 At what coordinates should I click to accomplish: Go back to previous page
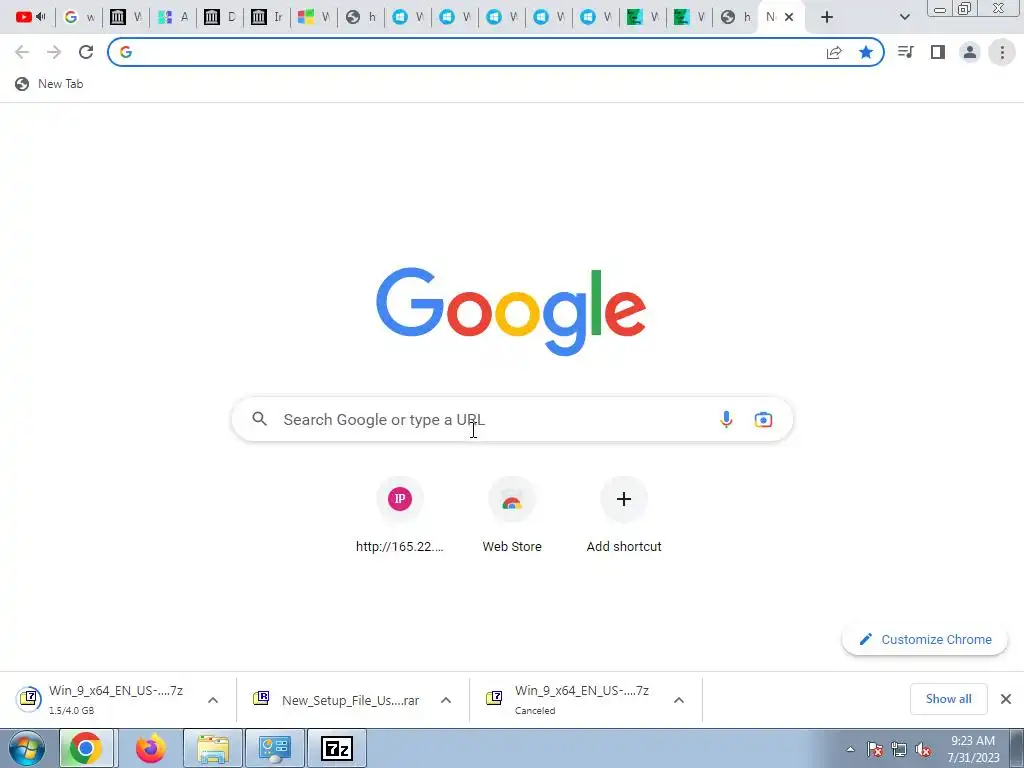22,52
